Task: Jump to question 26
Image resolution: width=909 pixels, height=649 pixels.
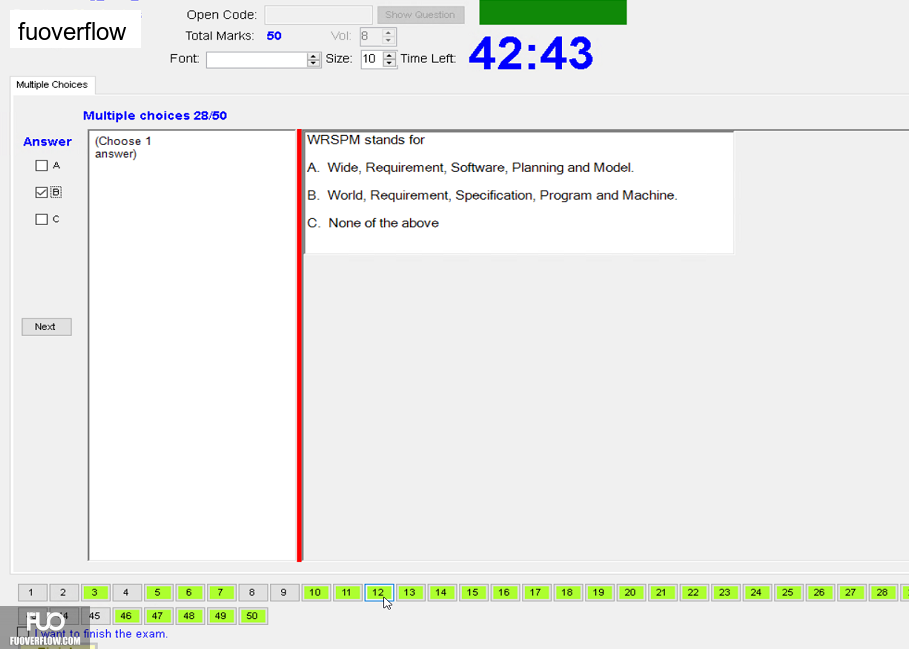Action: tap(820, 592)
